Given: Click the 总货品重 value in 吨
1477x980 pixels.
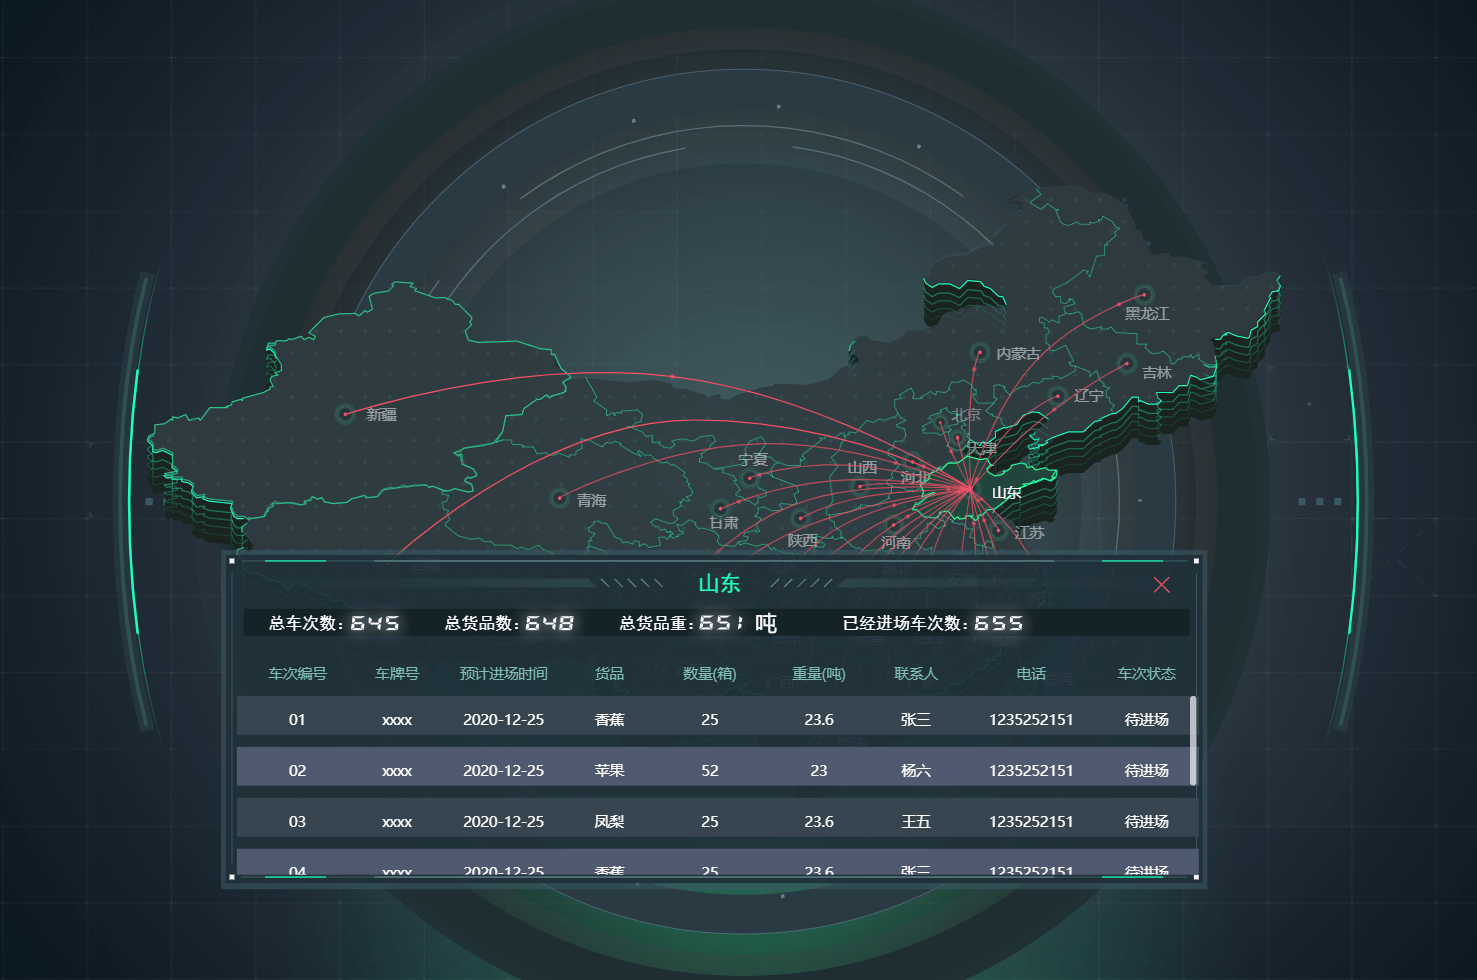Looking at the screenshot, I should pyautogui.click(x=722, y=623).
